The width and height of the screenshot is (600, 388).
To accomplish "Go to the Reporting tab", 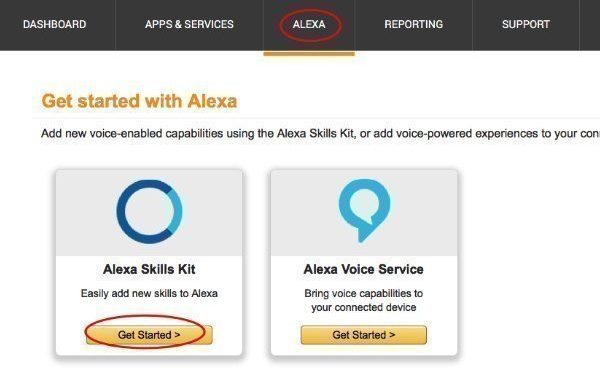I will pos(414,24).
